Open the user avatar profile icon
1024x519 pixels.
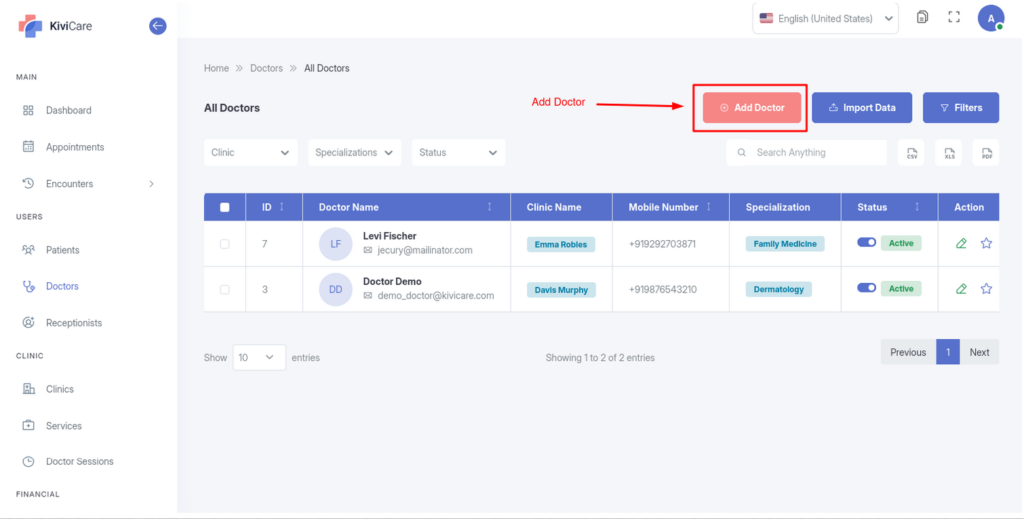click(990, 18)
